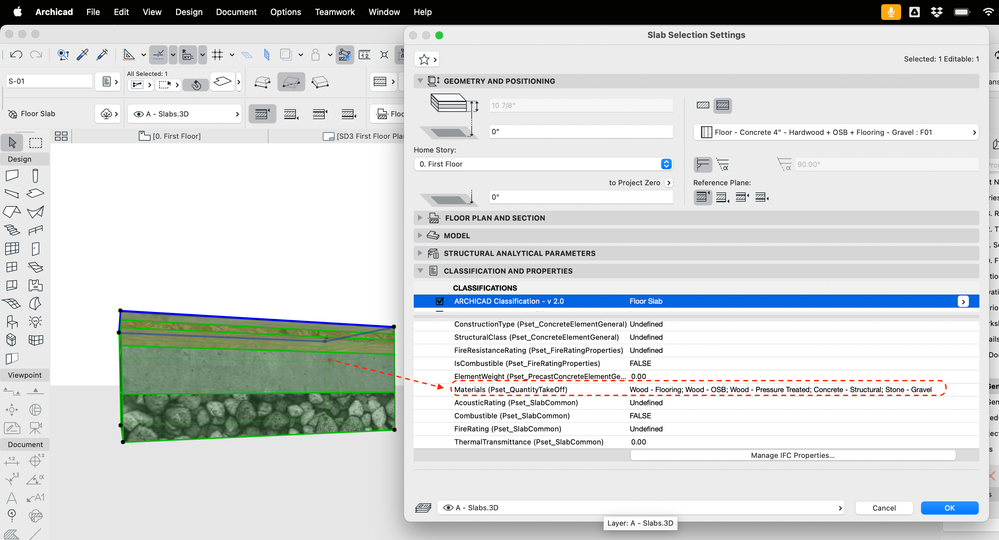The height and width of the screenshot is (540, 999).
Task: Click the Undo arrow in the toolbar
Action: point(16,55)
